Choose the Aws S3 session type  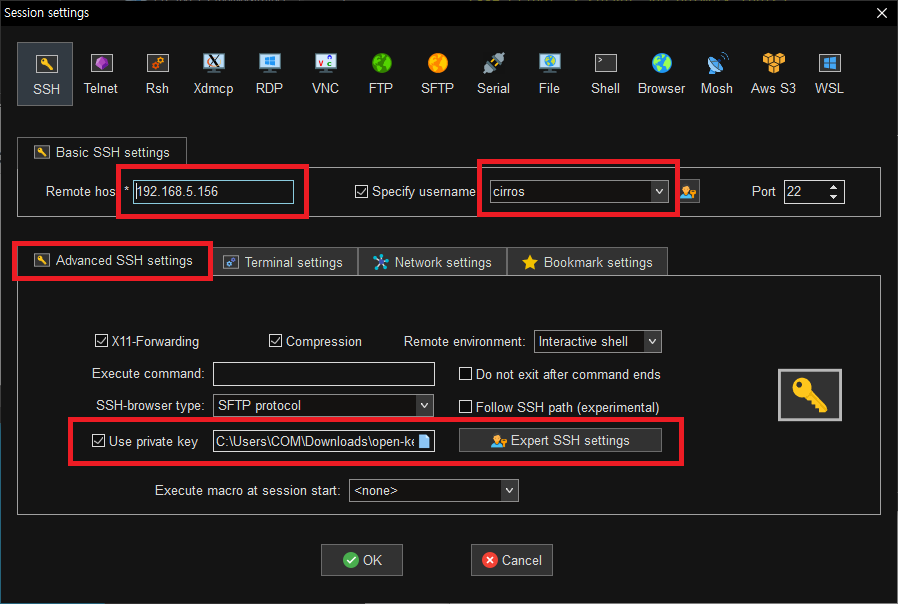tap(773, 74)
